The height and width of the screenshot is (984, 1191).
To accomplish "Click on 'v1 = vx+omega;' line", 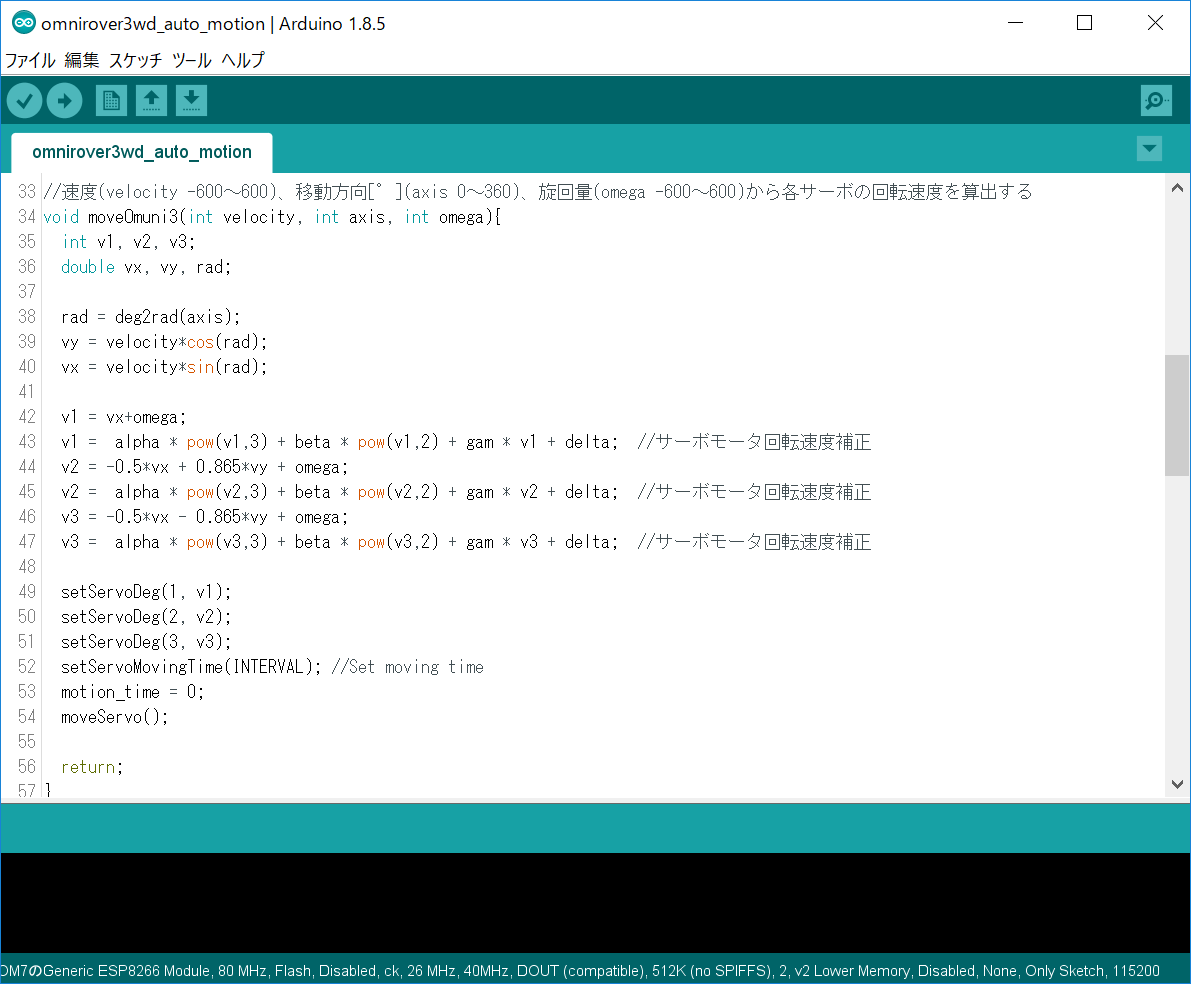I will pos(124,417).
